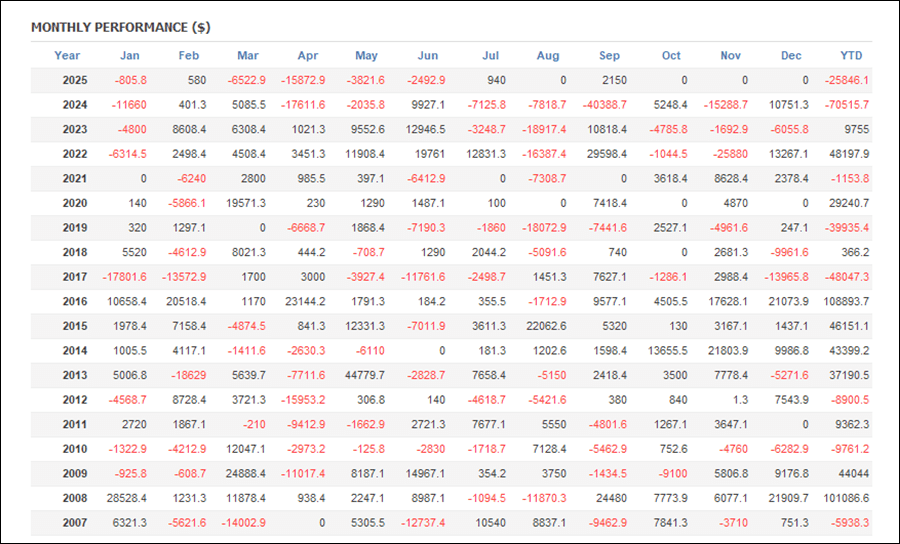
Task: Click the Year column header
Action: point(67,56)
